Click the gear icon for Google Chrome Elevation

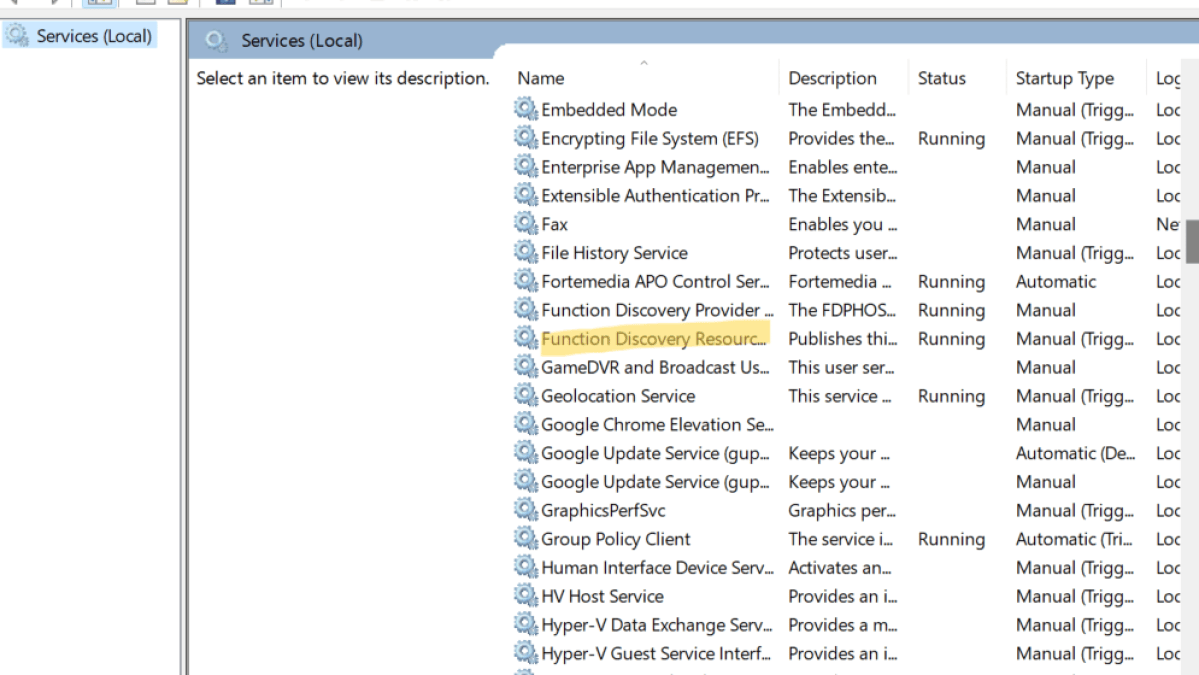pyautogui.click(x=525, y=424)
